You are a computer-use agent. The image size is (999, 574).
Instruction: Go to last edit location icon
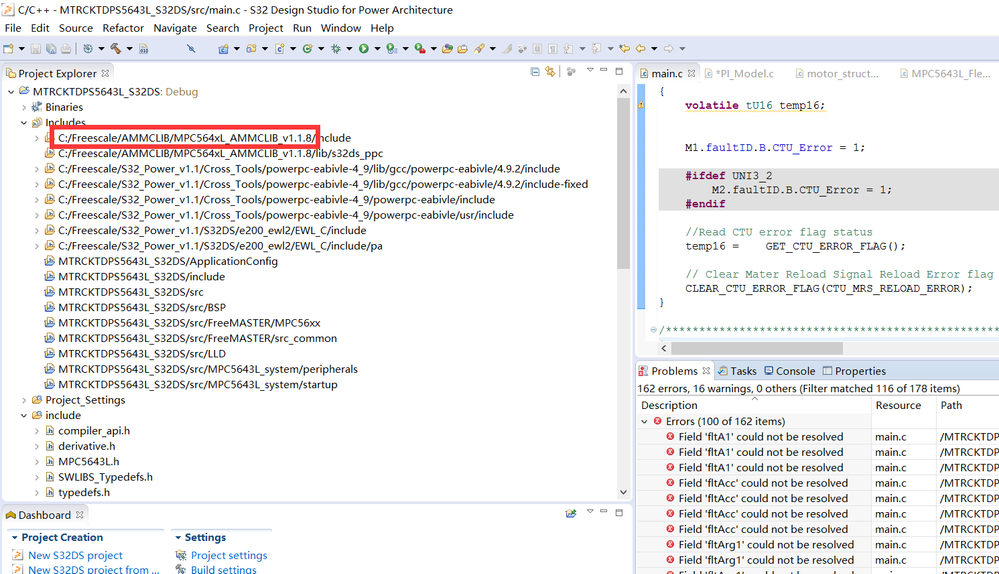click(624, 48)
